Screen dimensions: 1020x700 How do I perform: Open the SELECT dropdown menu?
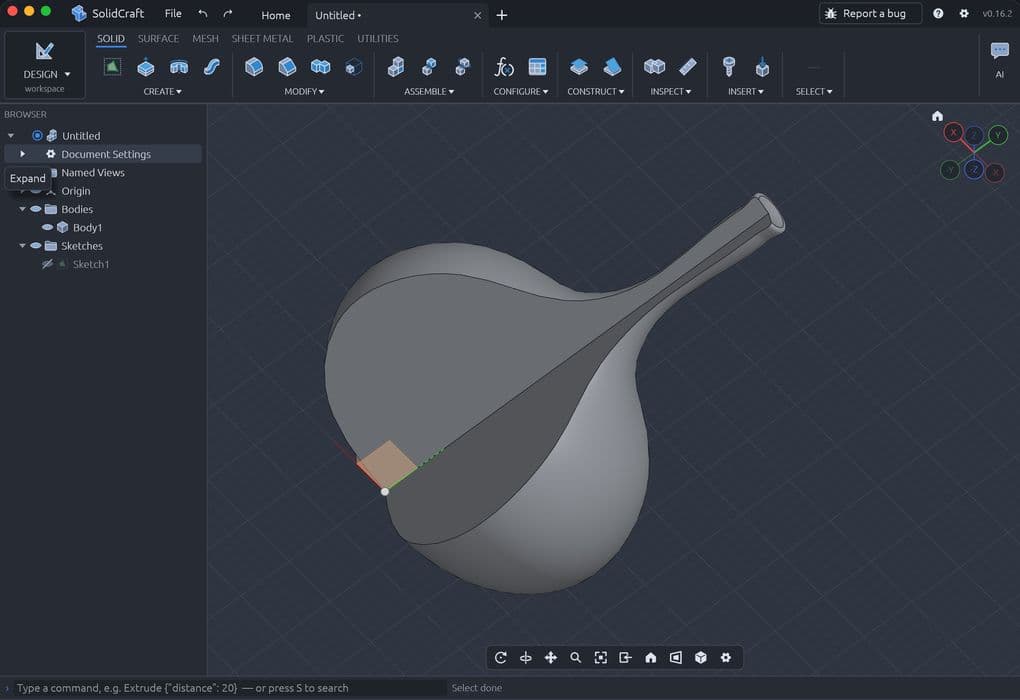coord(814,92)
